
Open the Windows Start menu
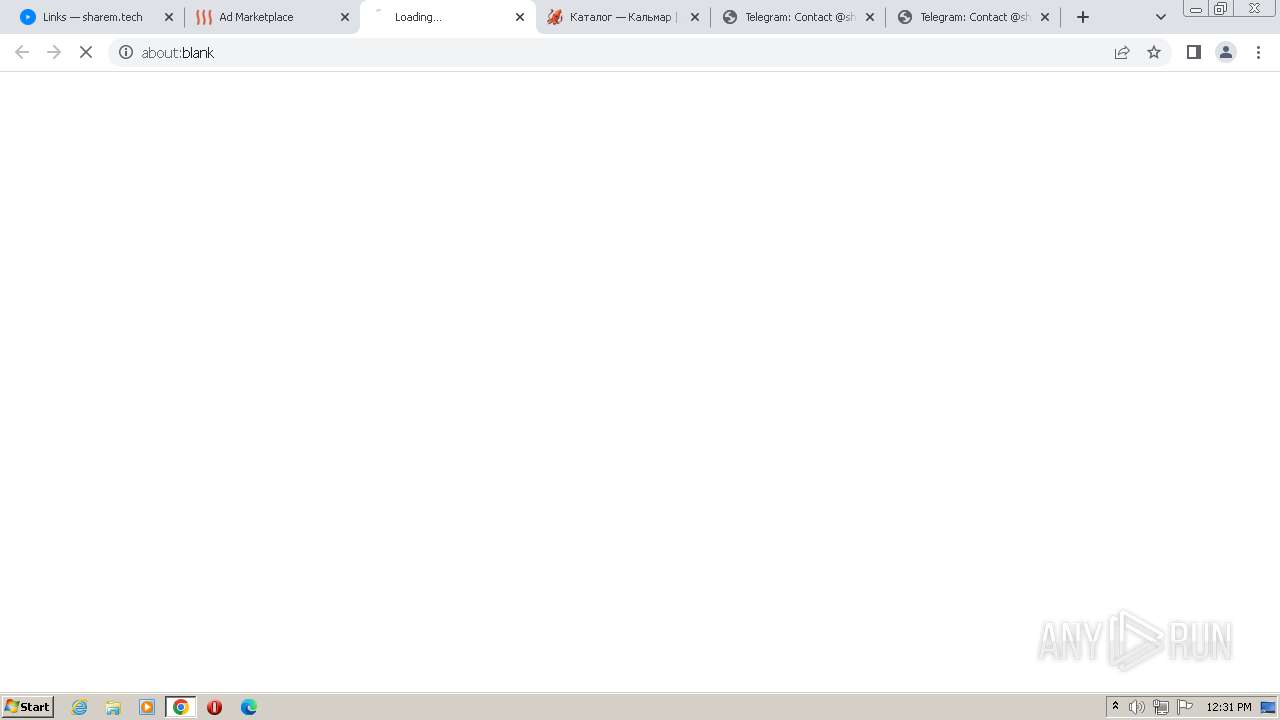pyautogui.click(x=28, y=707)
